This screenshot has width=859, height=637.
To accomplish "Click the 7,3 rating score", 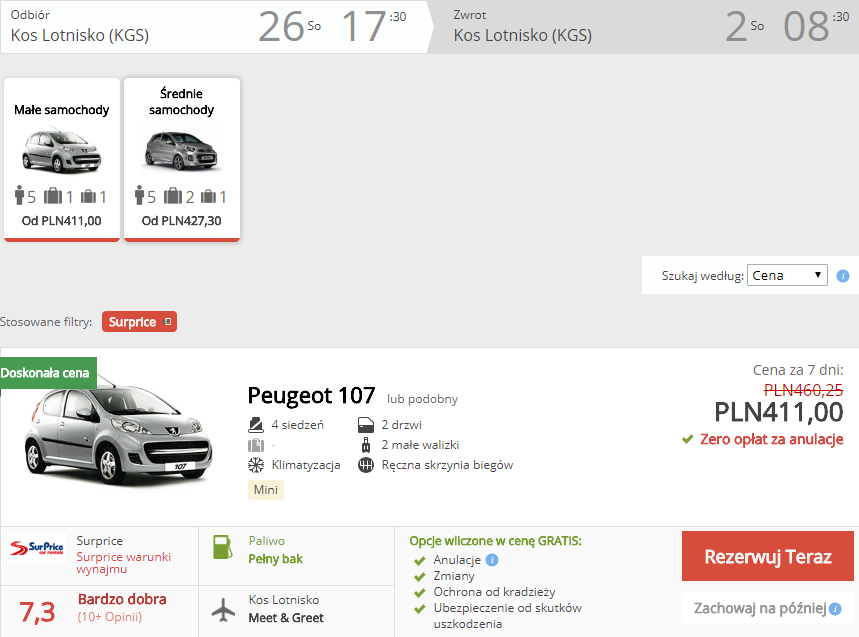I will pos(37,612).
